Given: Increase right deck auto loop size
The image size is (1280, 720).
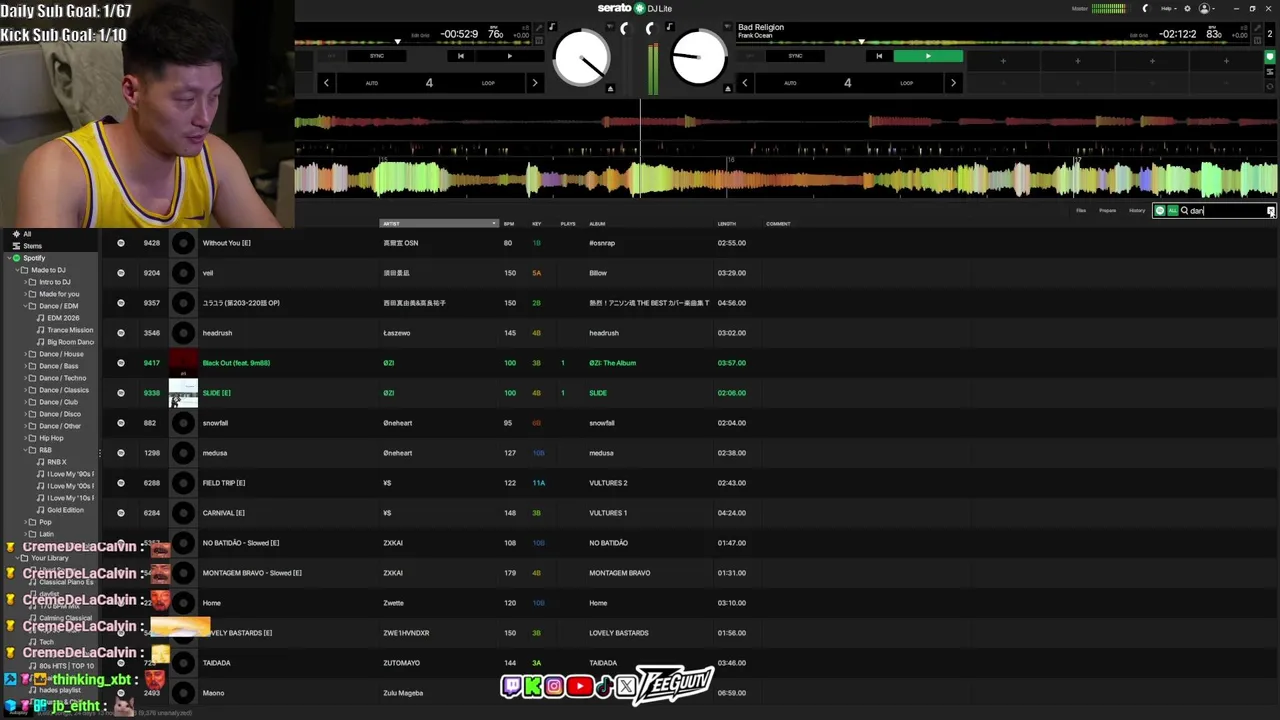Looking at the screenshot, I should click(x=953, y=83).
